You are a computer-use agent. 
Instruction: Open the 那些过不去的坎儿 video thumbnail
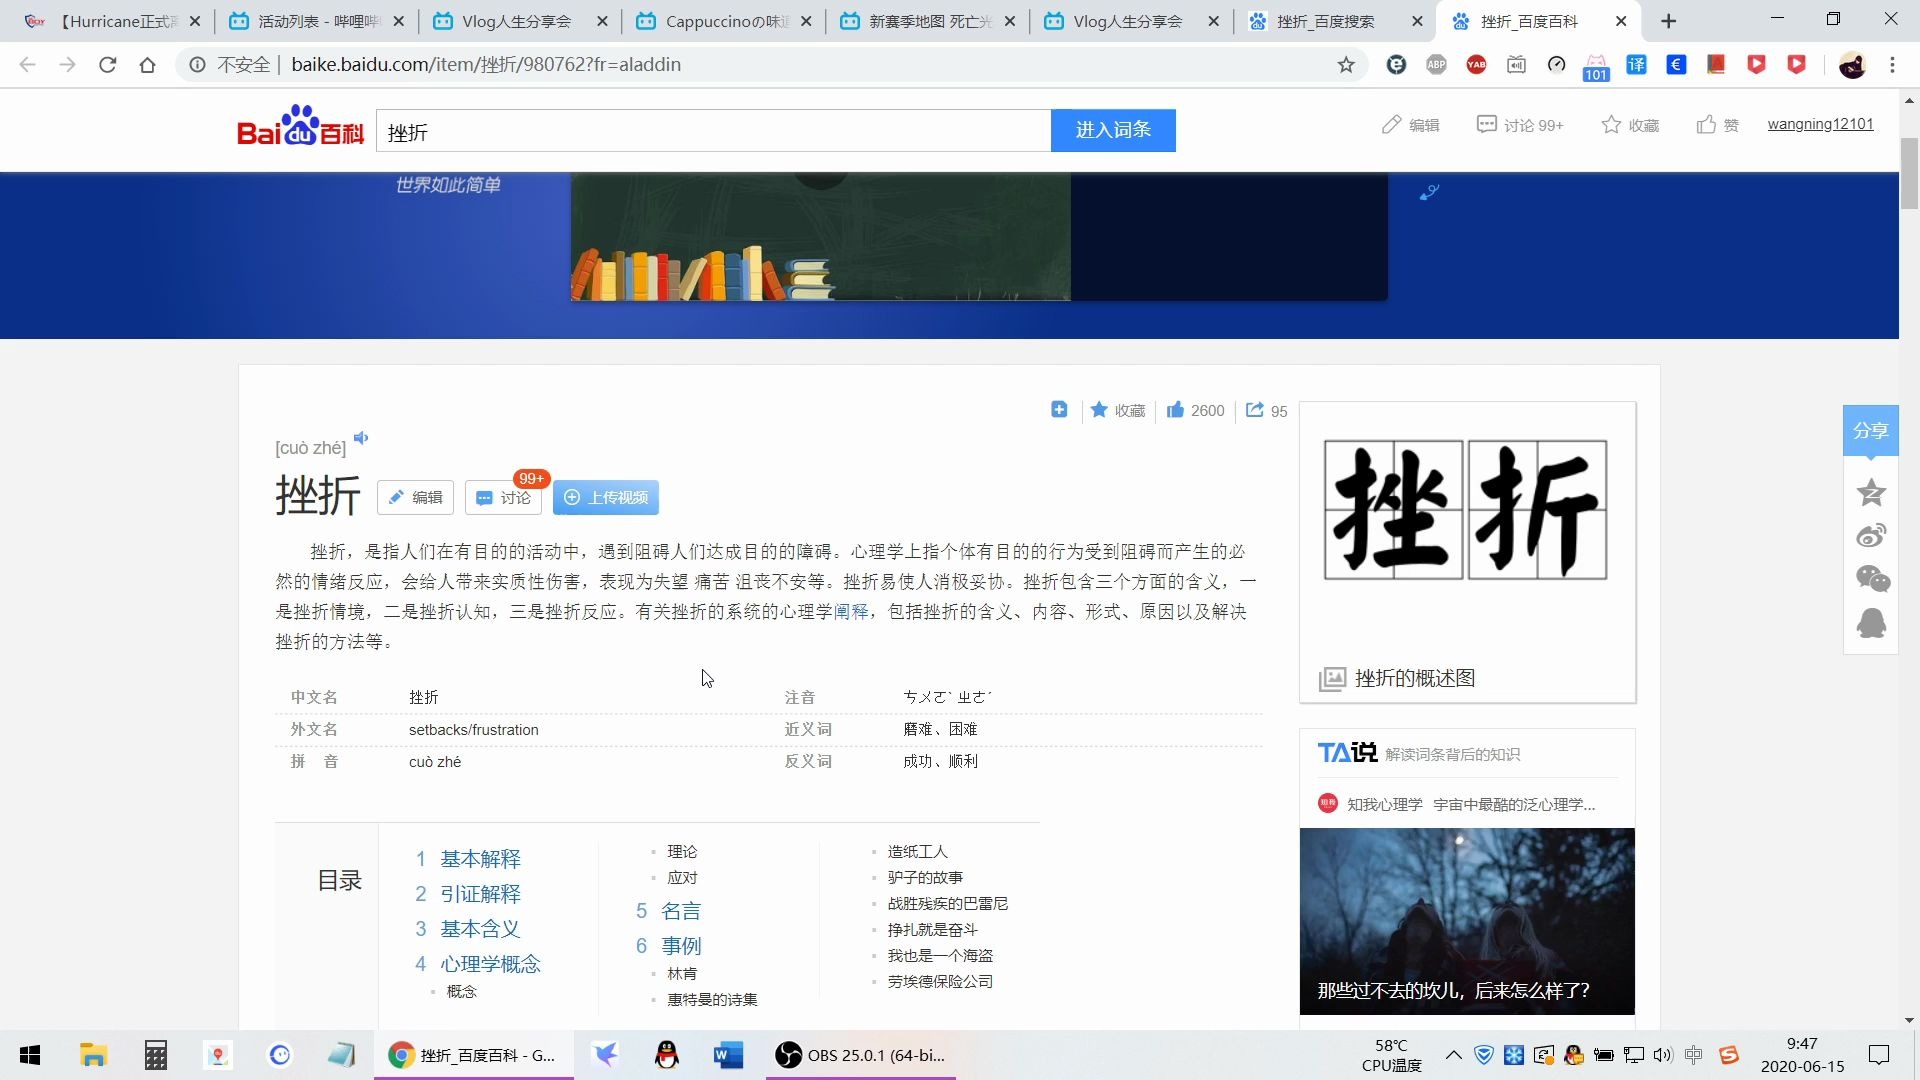[1467, 921]
